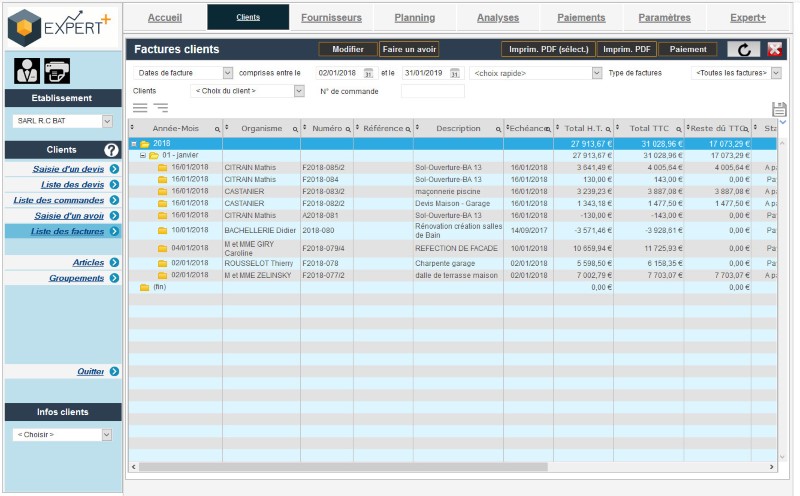Click the start date field 02/01/2018
The image size is (800, 496).
pos(339,73)
